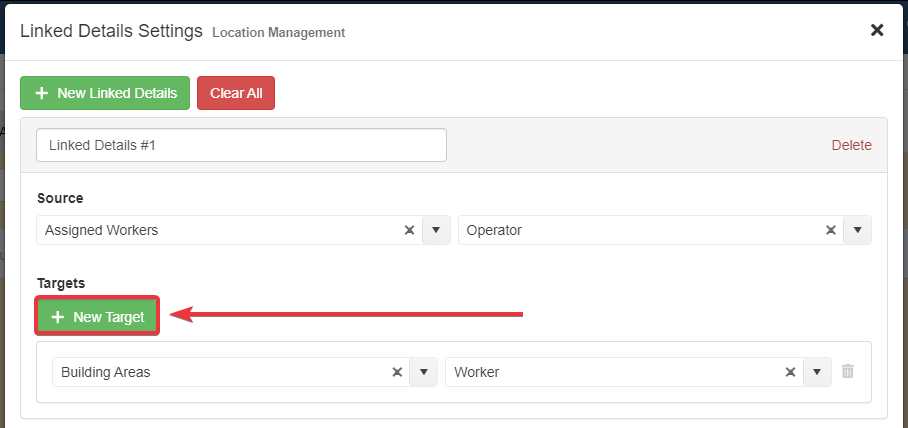Select the Worker target combo box
908x428 pixels.
click(610, 372)
